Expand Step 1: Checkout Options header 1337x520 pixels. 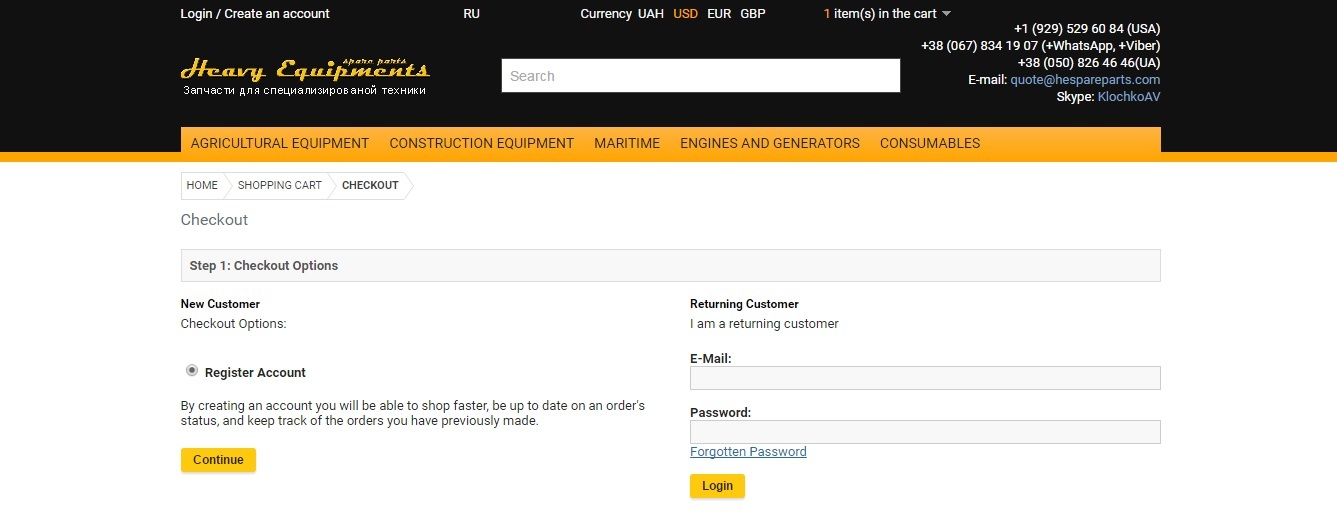[x=670, y=266]
